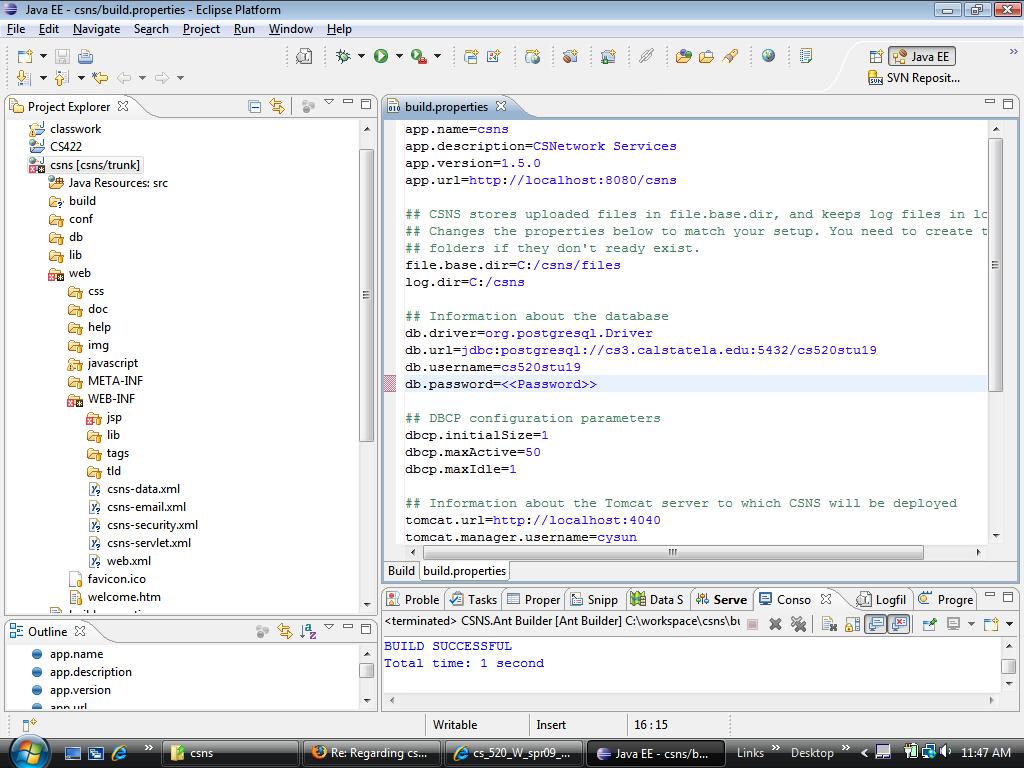Toggle the Outline sort alphabetically button
1024x768 pixels.
(308, 631)
